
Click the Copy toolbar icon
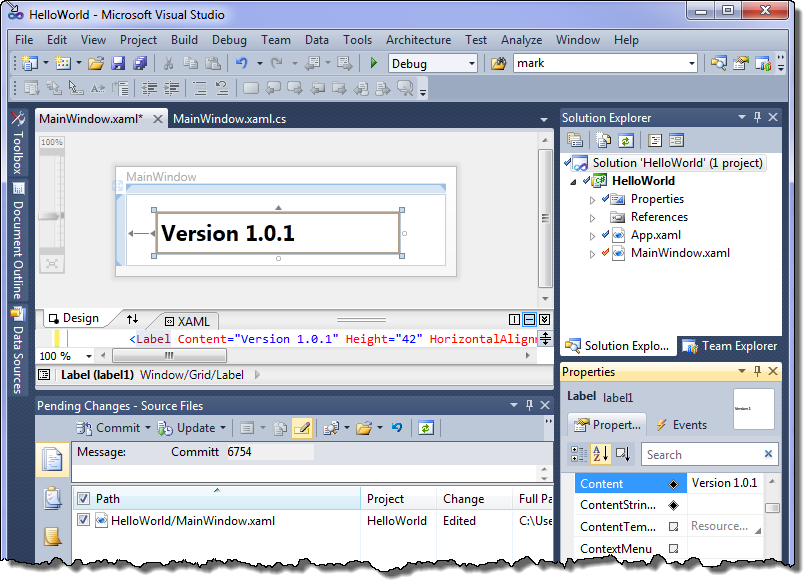point(190,63)
